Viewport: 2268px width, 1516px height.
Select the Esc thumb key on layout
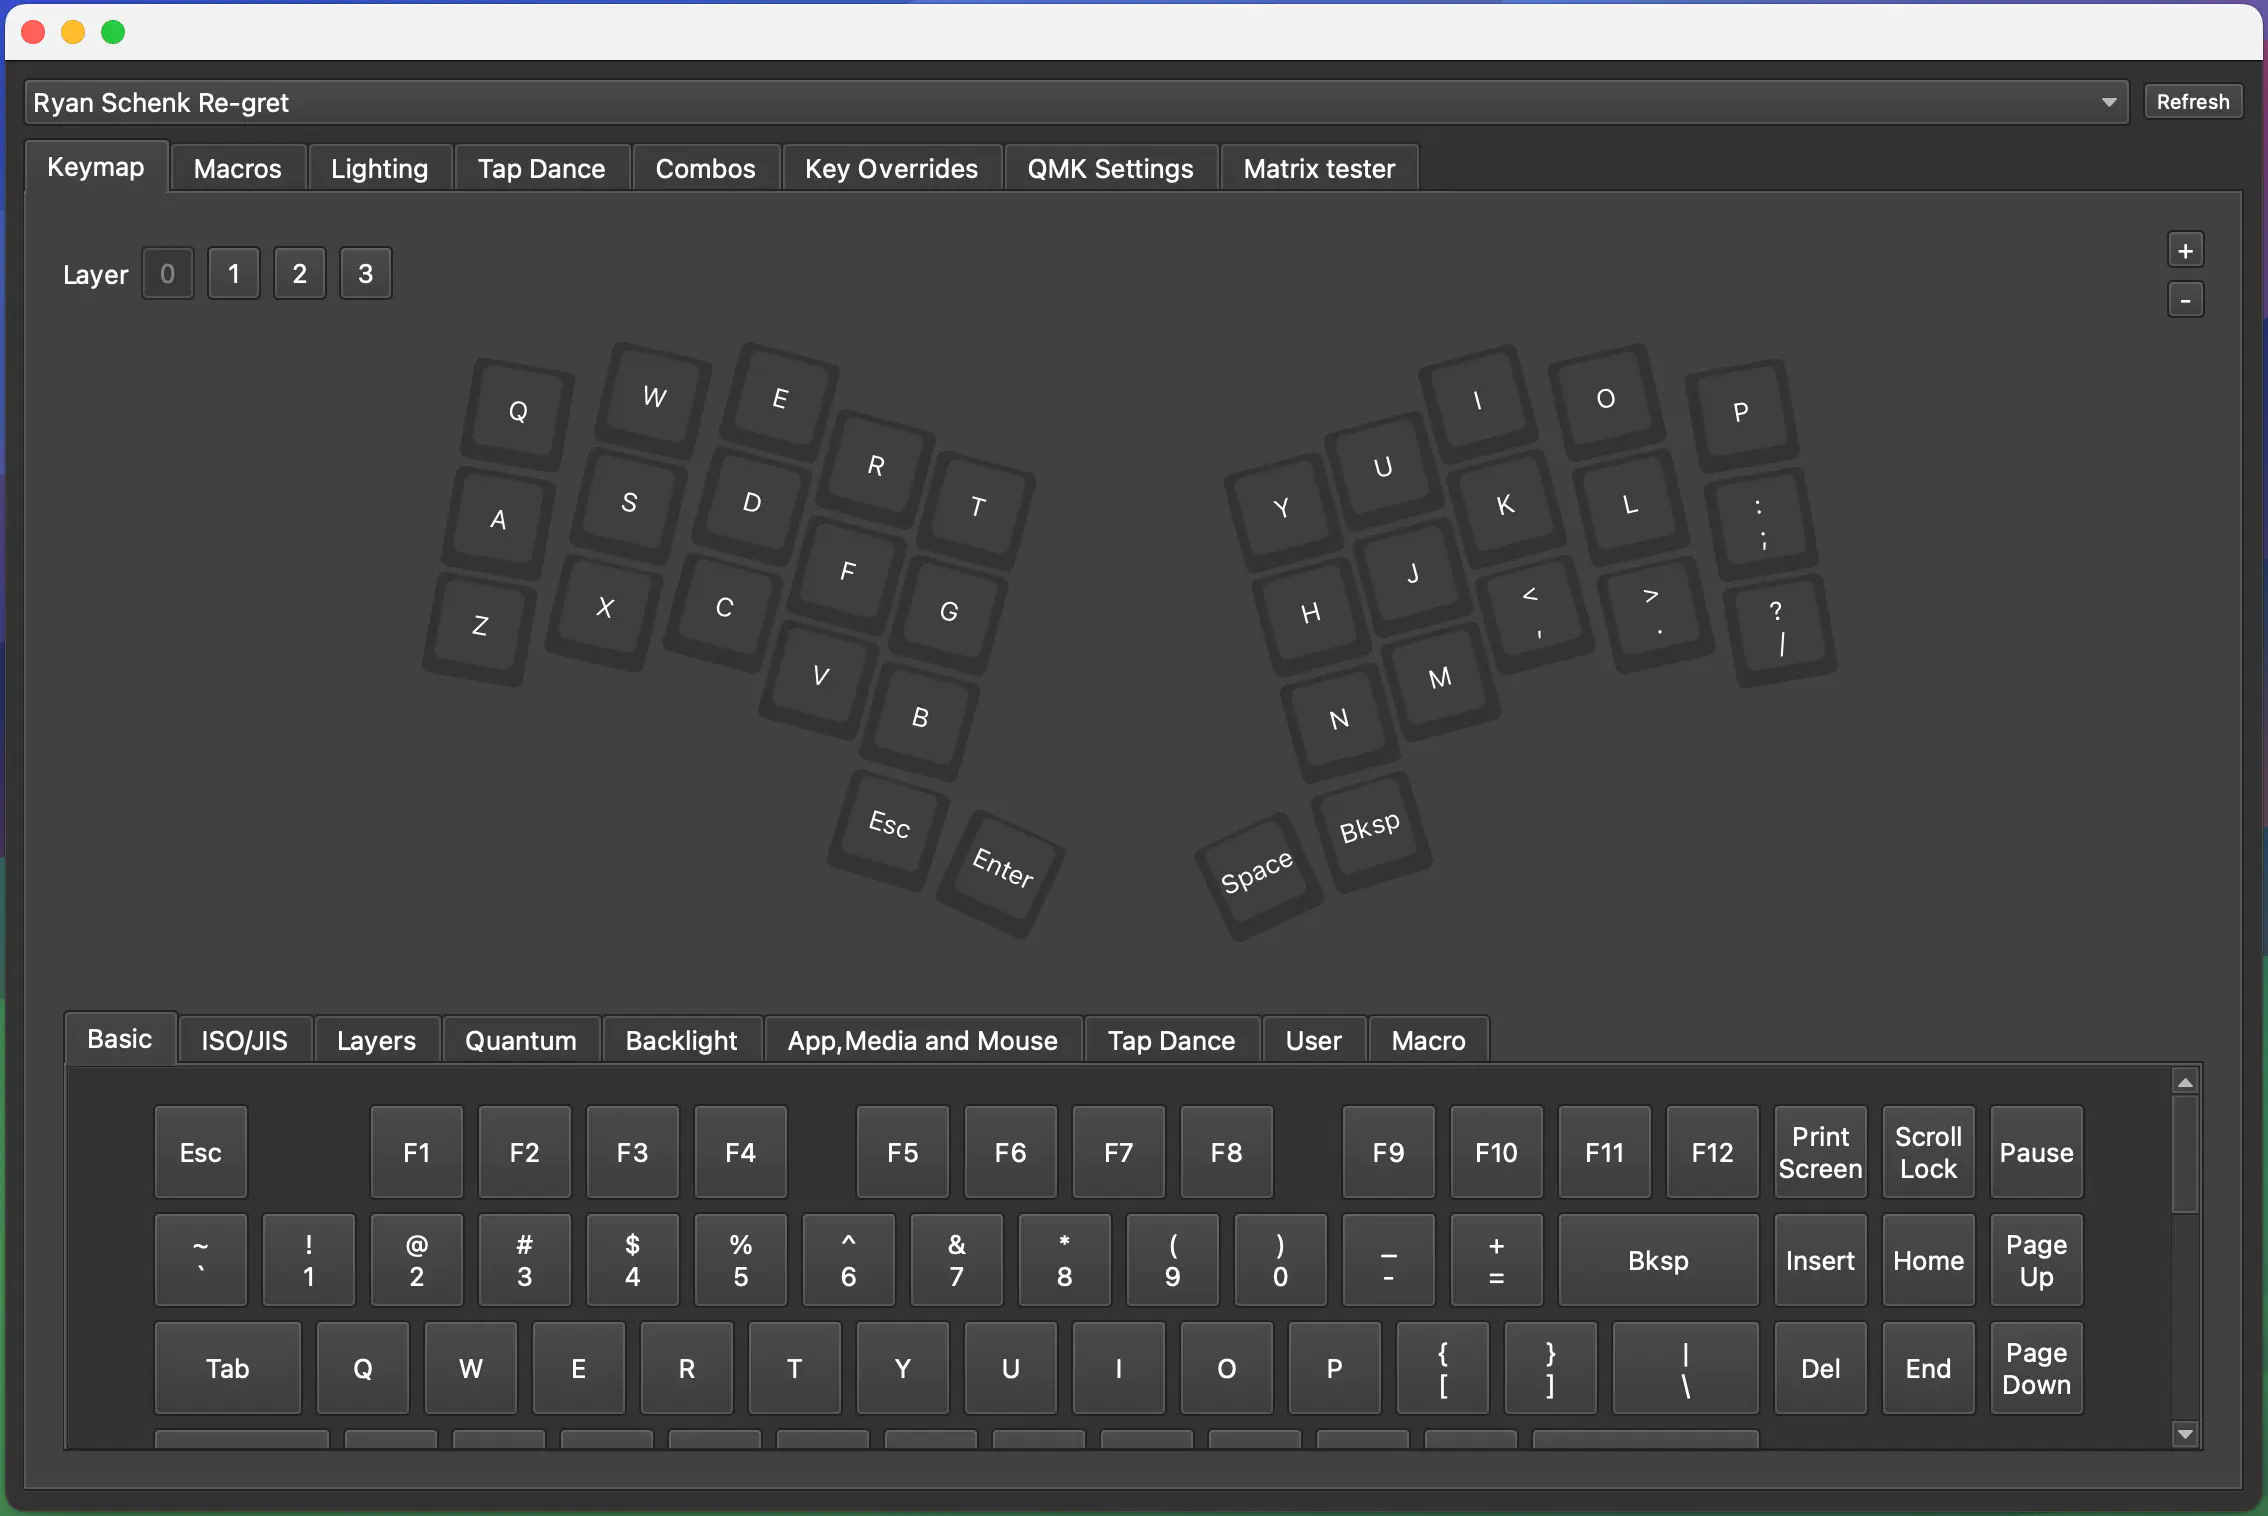coord(888,826)
